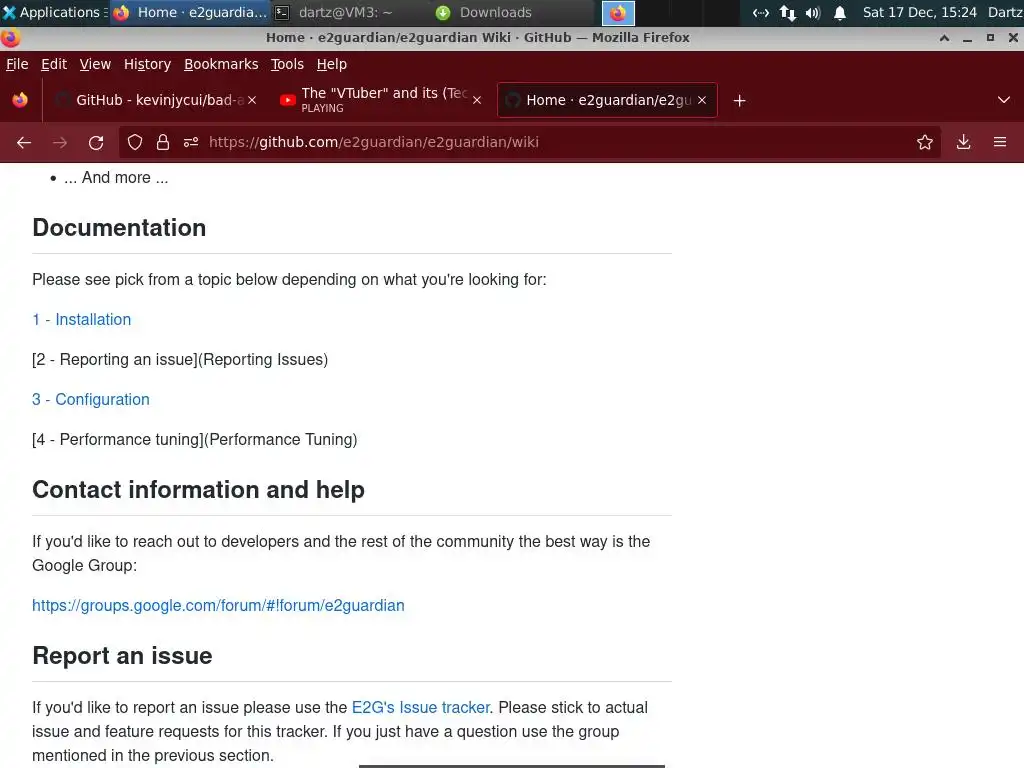Open the Bookmarks menu
Image resolution: width=1024 pixels, height=768 pixels.
point(221,64)
